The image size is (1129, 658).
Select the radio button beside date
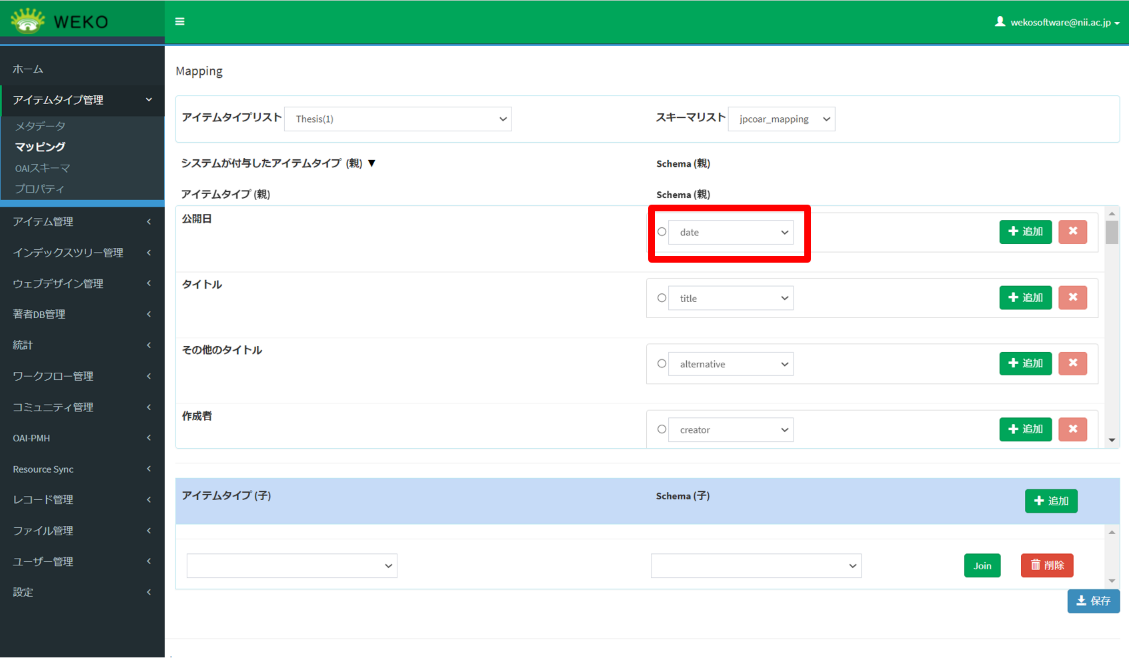tap(661, 232)
